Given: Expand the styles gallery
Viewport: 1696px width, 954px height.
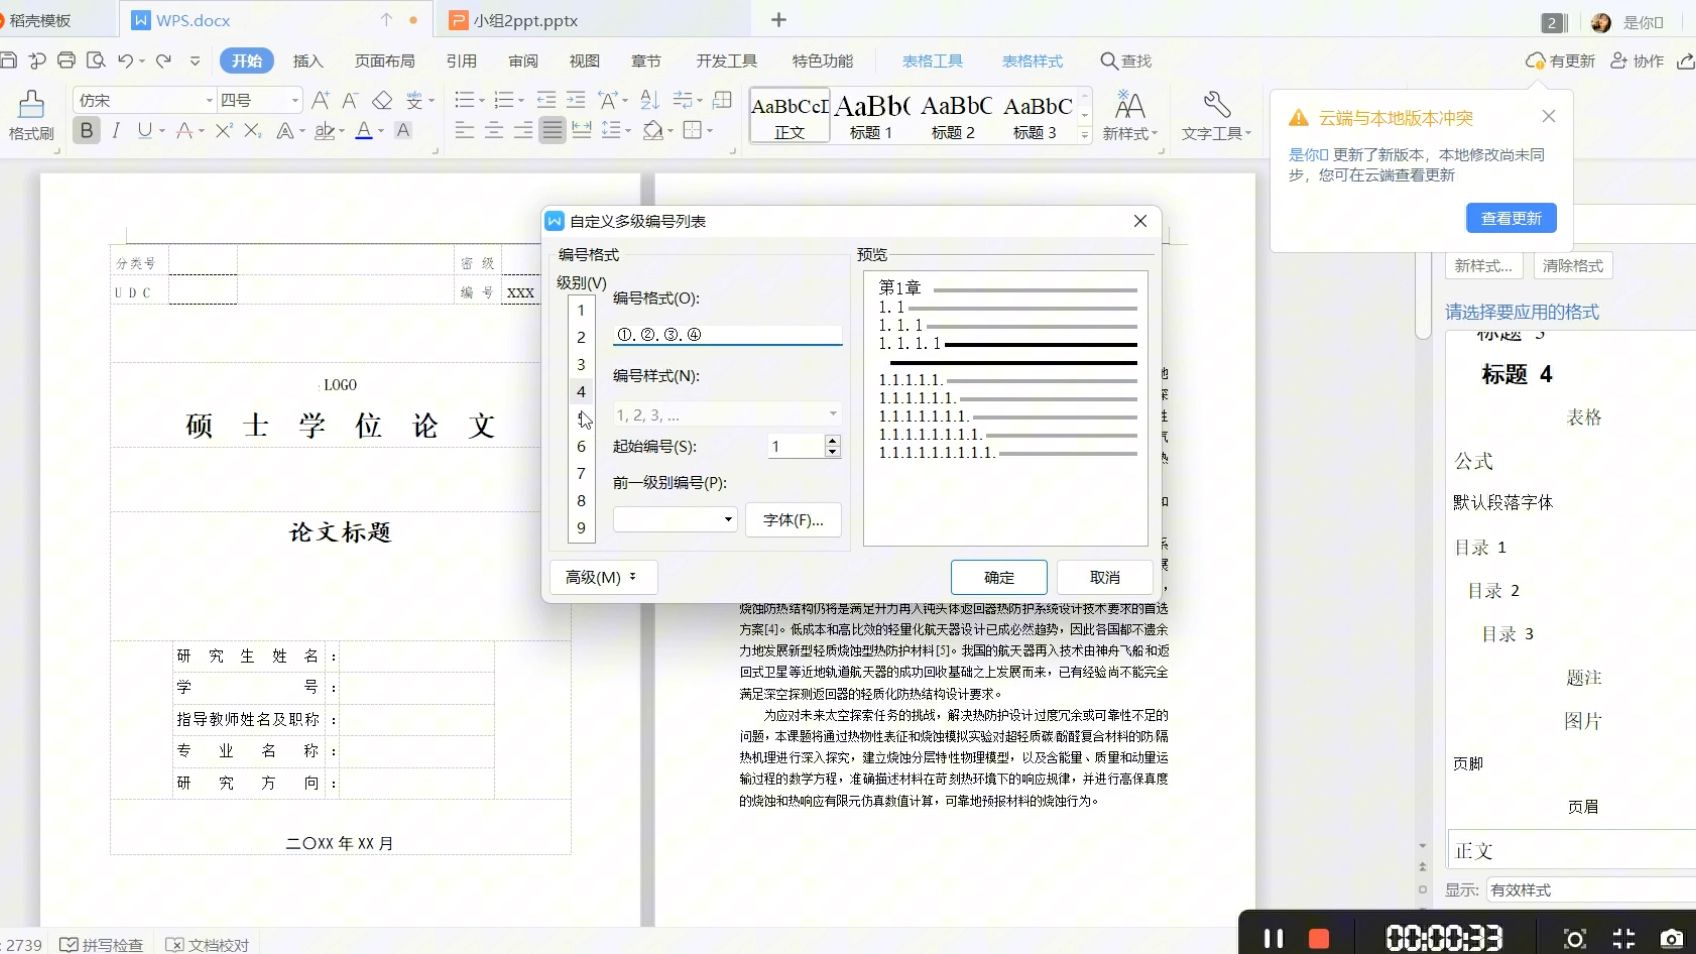Looking at the screenshot, I should pos(1085,135).
